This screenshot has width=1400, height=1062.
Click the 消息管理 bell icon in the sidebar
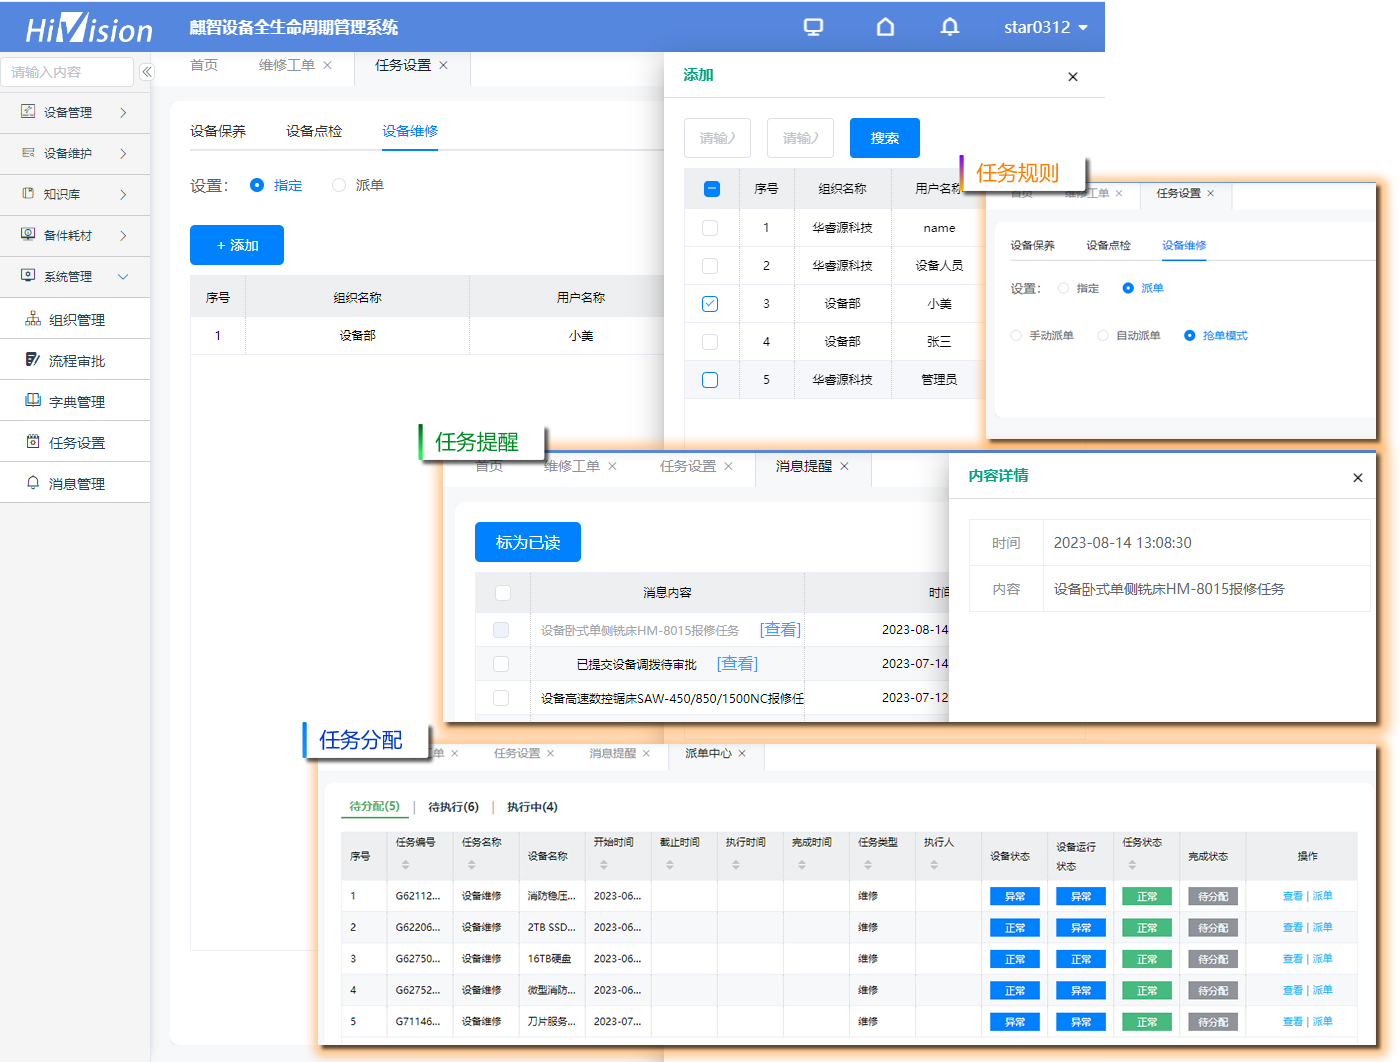(33, 483)
